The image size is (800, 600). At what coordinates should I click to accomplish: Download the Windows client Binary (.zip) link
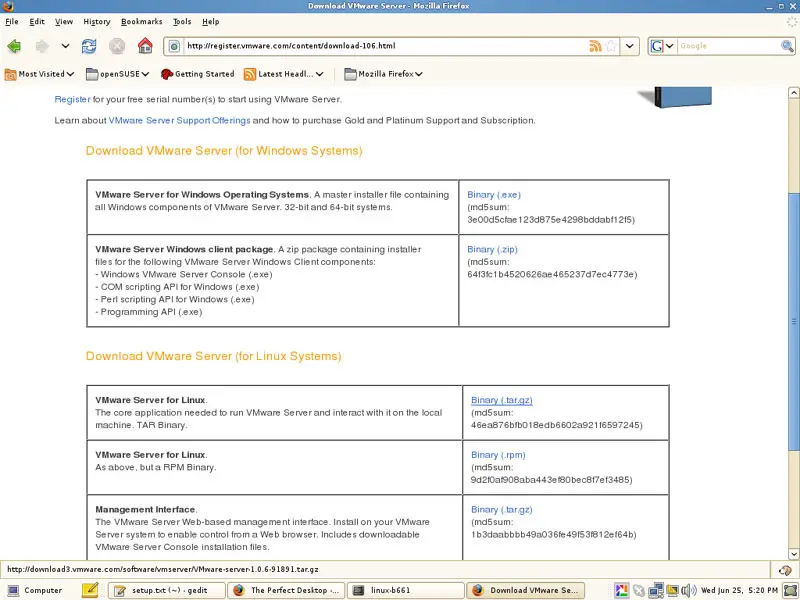point(492,249)
